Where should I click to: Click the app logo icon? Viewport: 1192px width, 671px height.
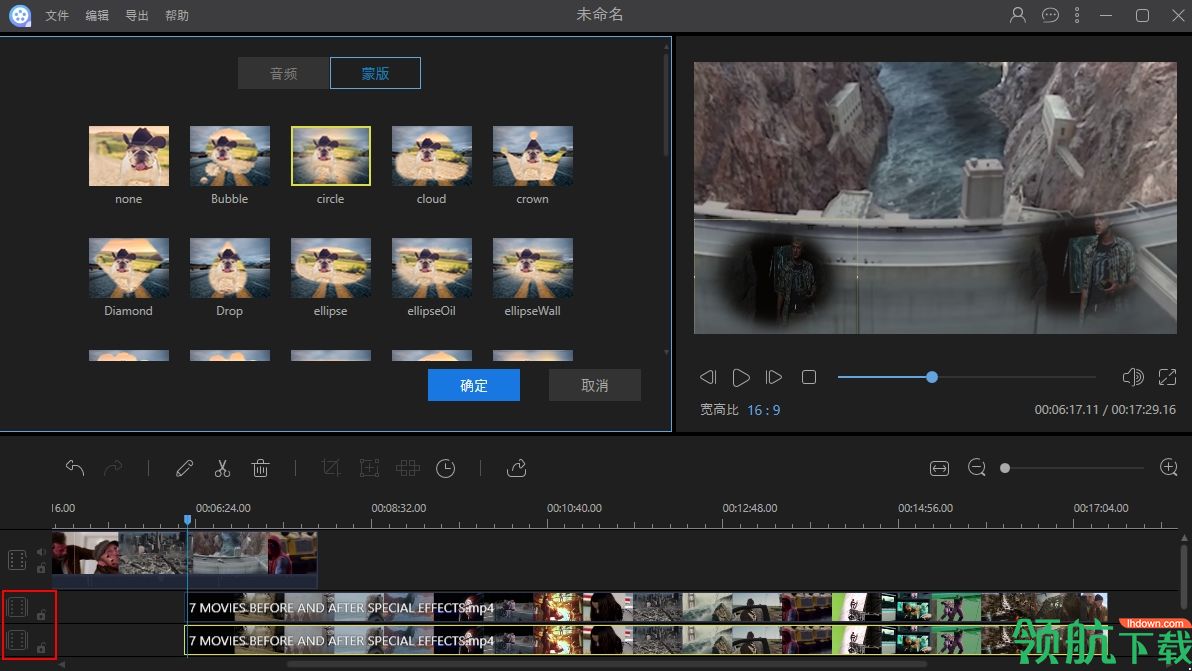click(20, 15)
